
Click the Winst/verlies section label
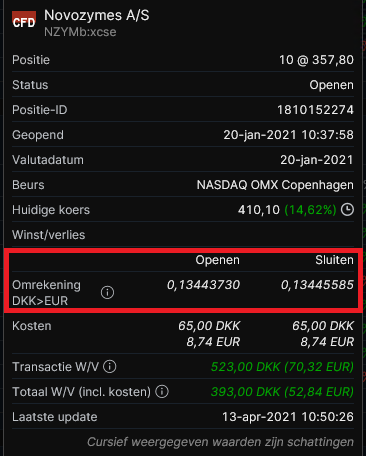point(49,235)
